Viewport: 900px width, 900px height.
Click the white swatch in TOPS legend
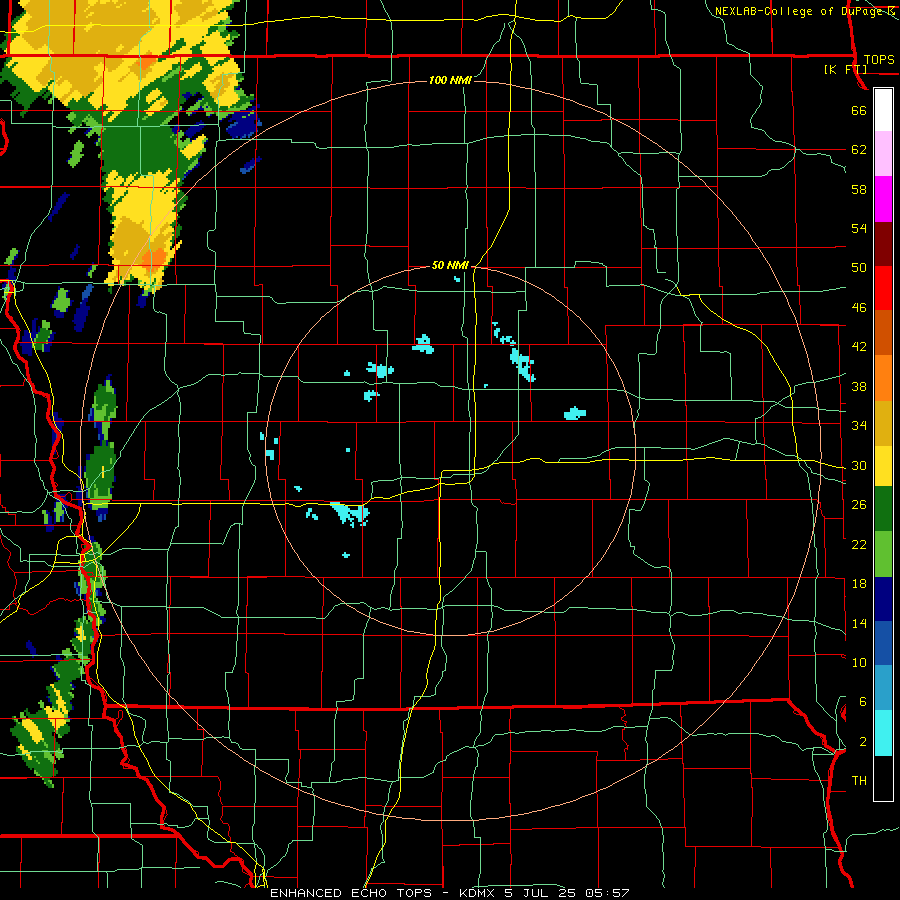(x=883, y=110)
